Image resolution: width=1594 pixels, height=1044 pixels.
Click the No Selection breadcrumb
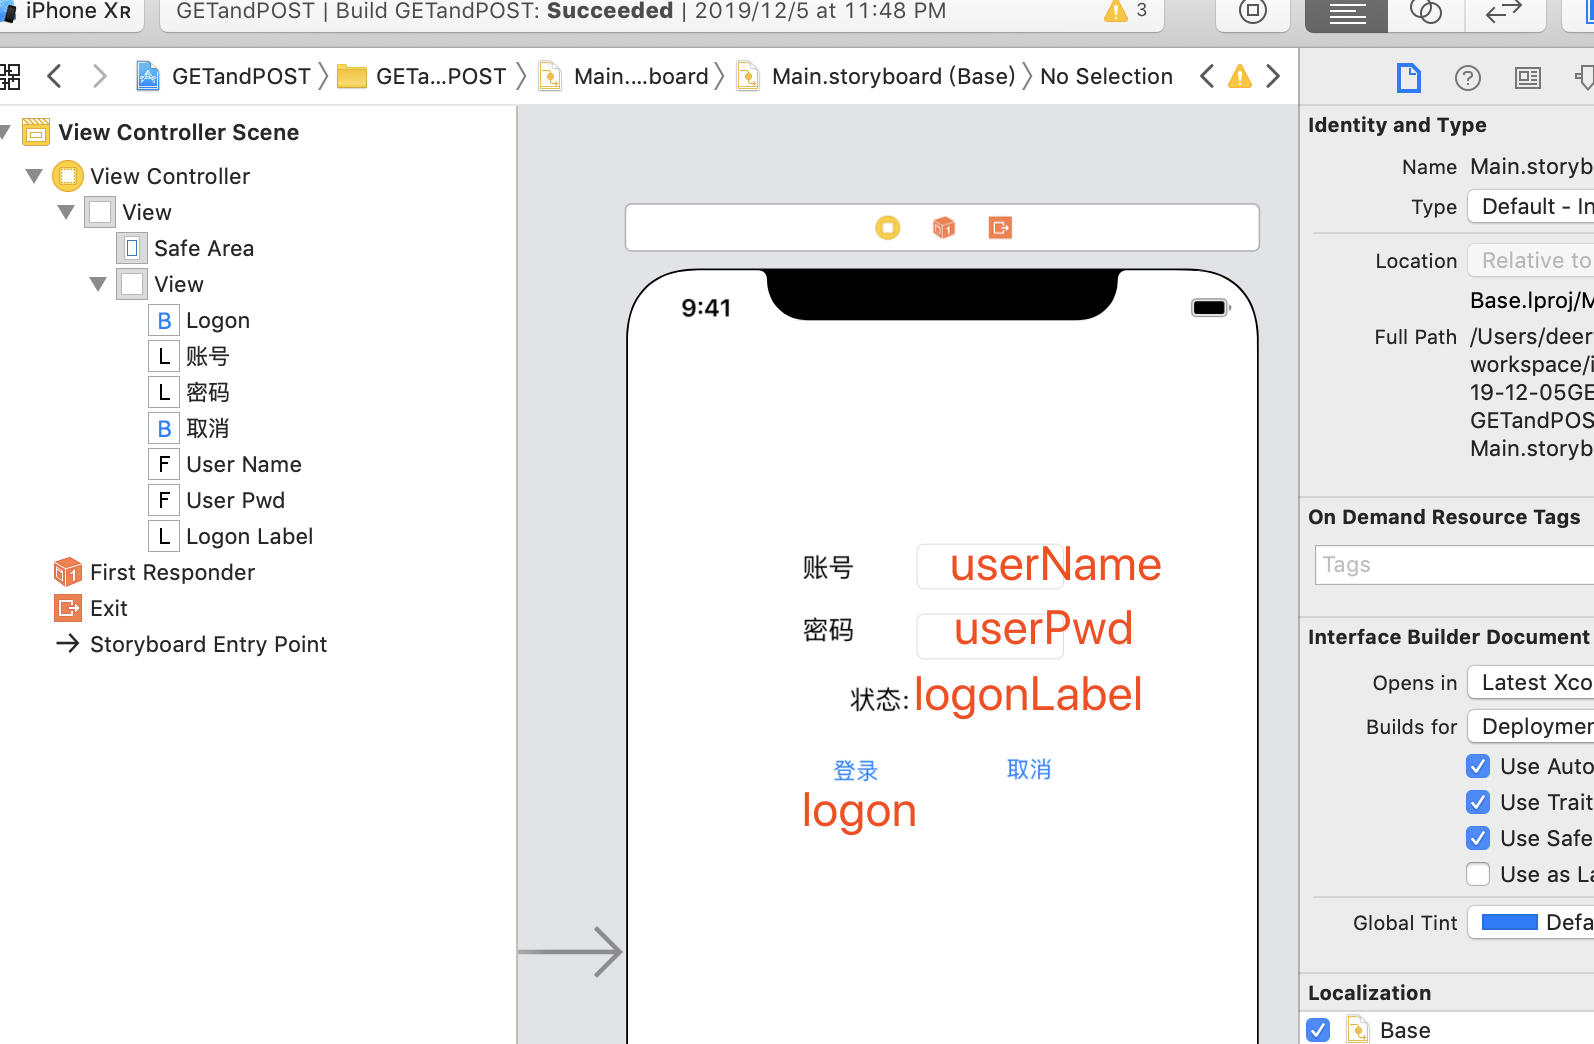[1106, 76]
